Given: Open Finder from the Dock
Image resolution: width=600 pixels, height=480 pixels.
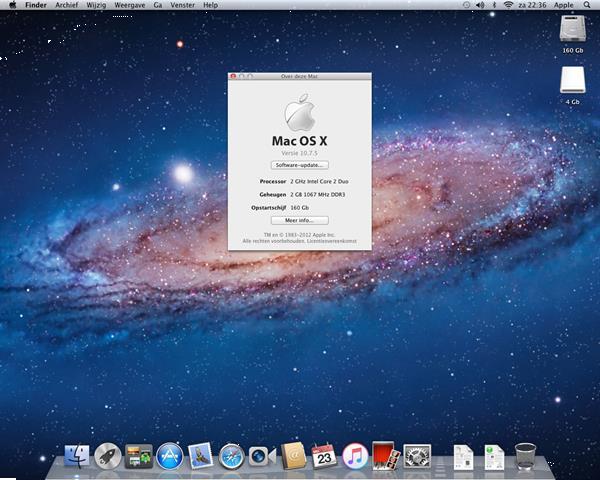Looking at the screenshot, I should [77, 456].
